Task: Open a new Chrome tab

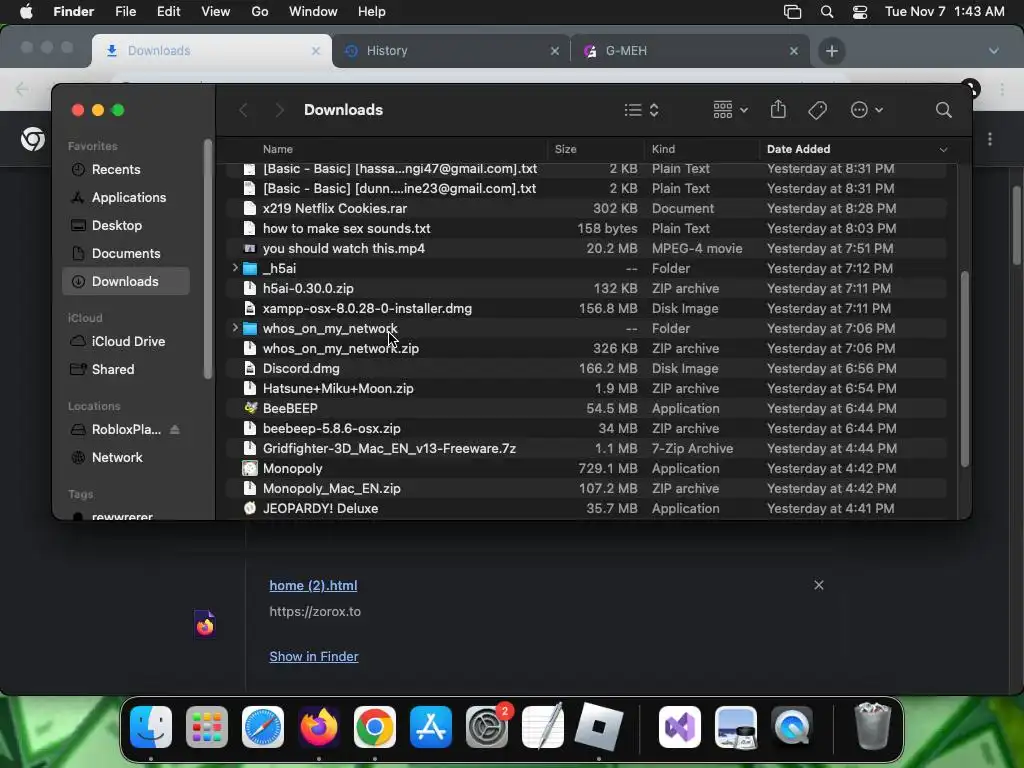Action: (x=831, y=51)
